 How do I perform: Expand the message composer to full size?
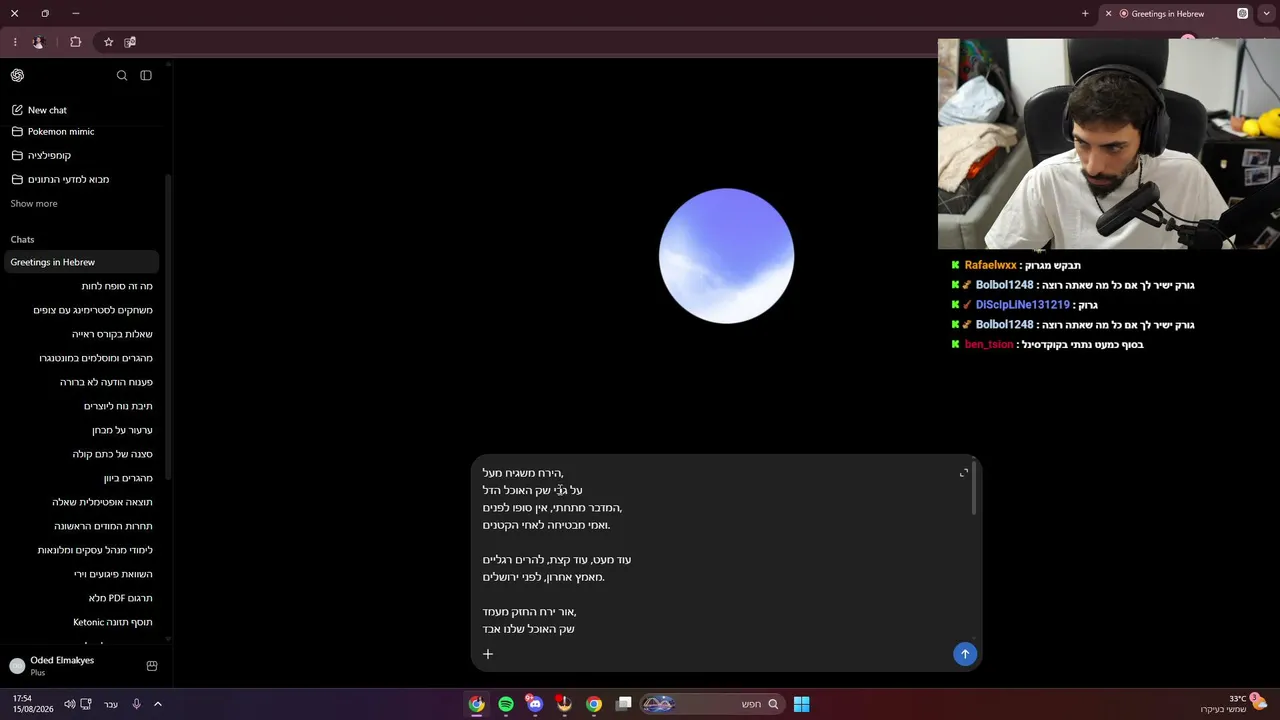pos(964,473)
